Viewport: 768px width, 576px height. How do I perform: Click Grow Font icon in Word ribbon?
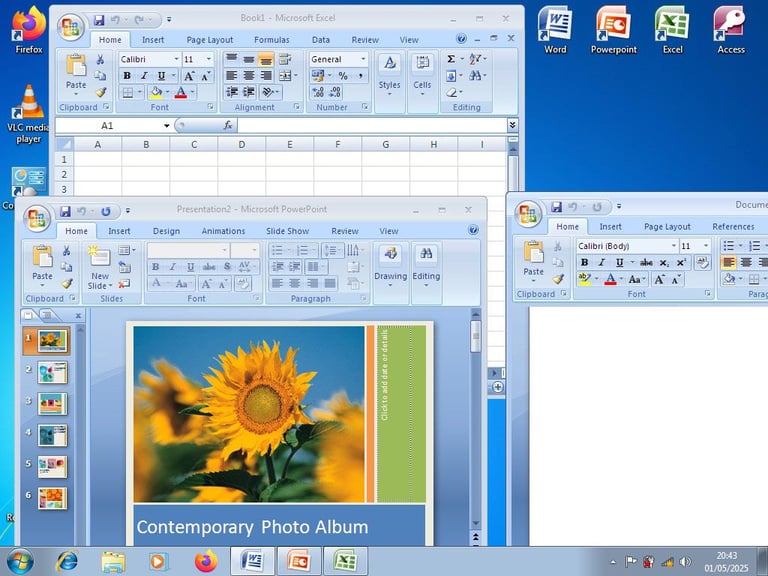click(659, 279)
